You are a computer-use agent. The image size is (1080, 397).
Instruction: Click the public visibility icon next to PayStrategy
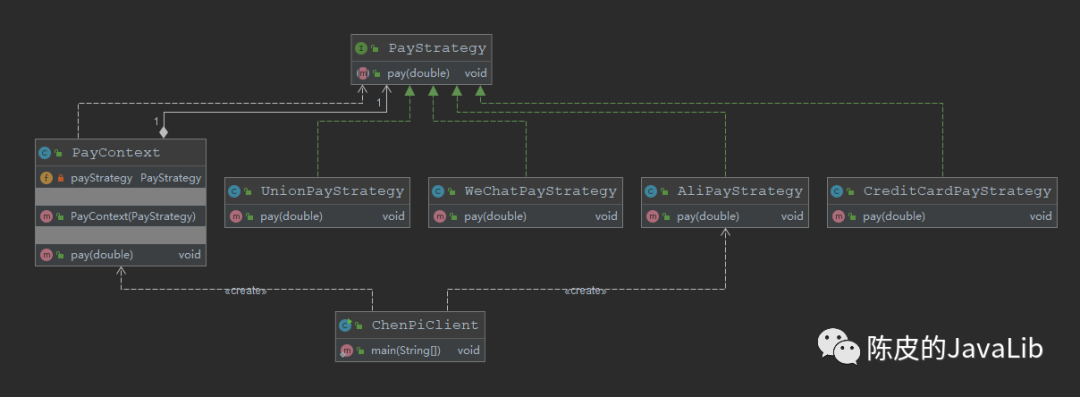click(x=375, y=49)
